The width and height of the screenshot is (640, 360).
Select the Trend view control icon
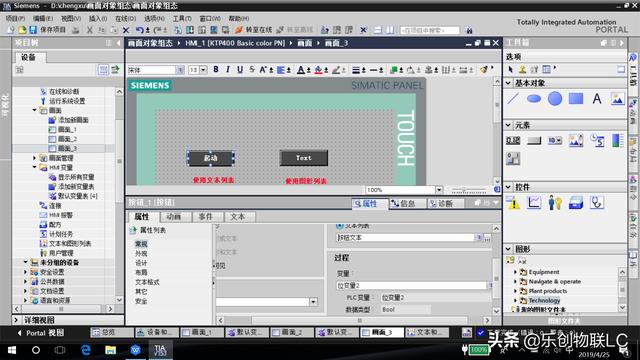[534, 202]
